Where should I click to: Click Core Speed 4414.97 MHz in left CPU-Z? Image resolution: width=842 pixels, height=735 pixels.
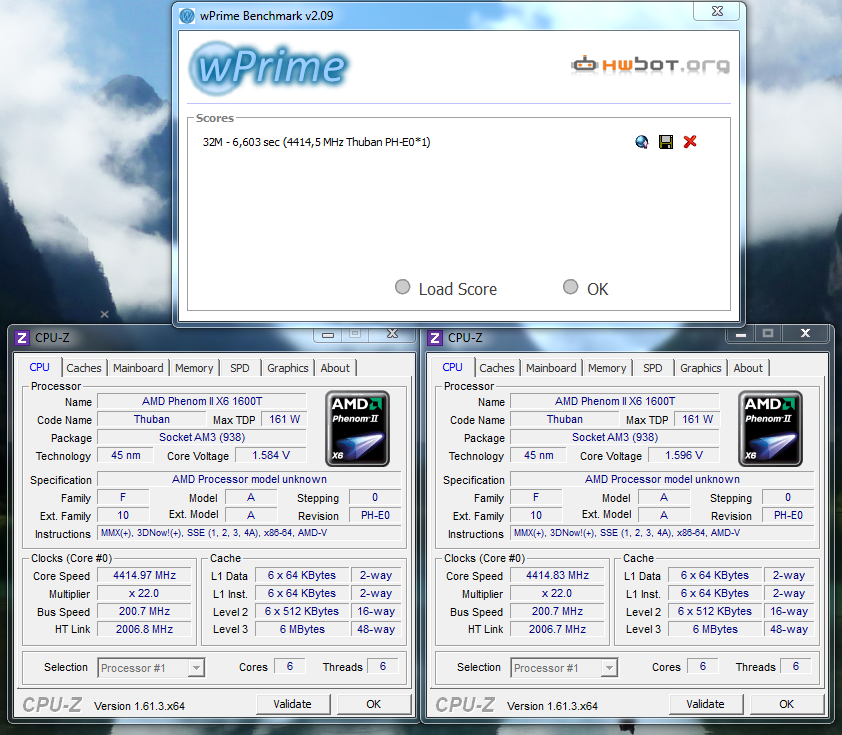144,576
